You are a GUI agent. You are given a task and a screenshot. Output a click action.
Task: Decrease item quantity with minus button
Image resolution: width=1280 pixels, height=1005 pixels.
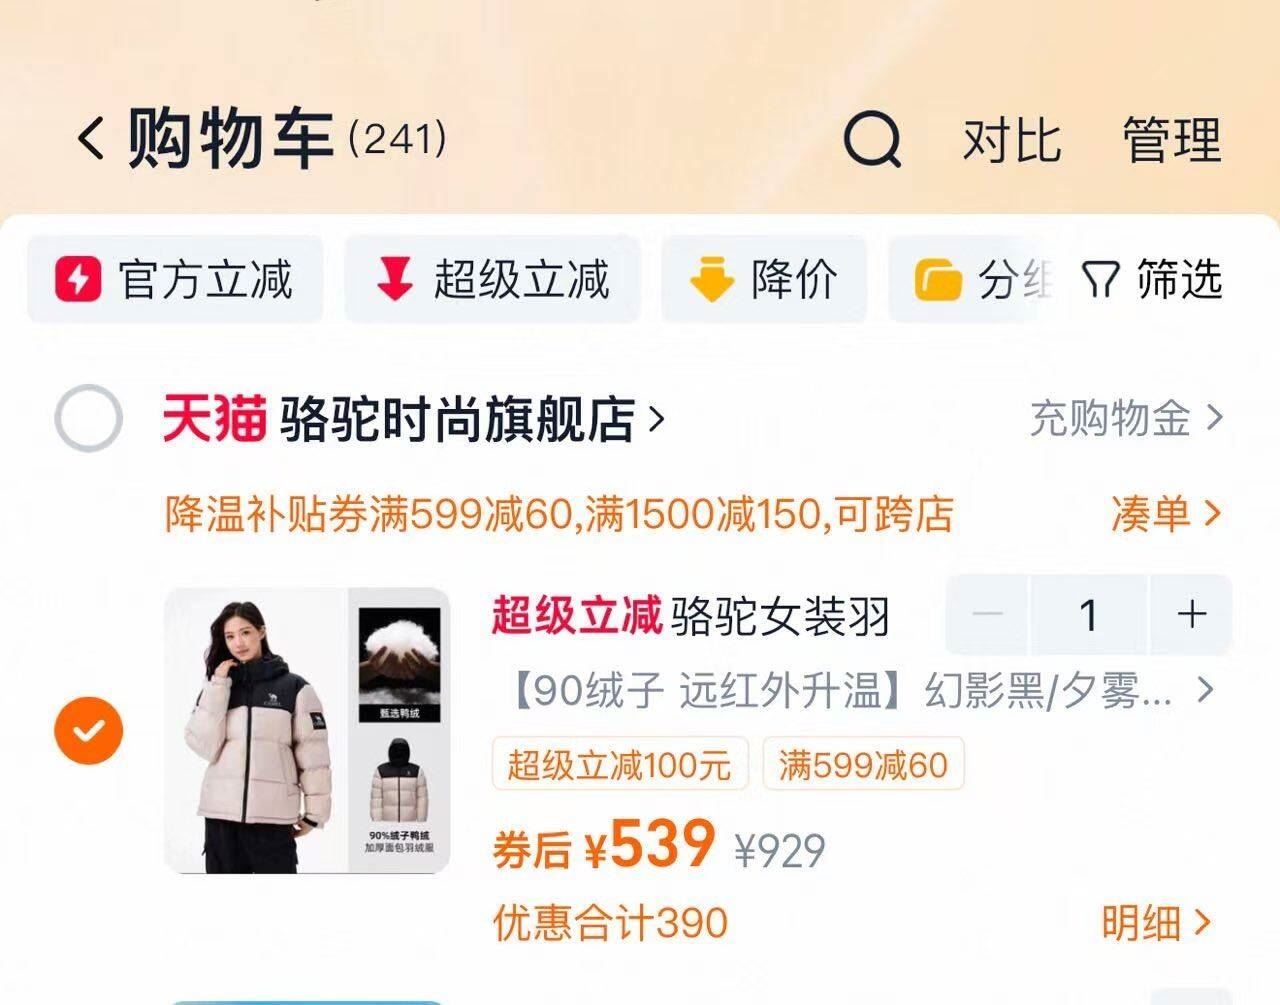pos(987,614)
